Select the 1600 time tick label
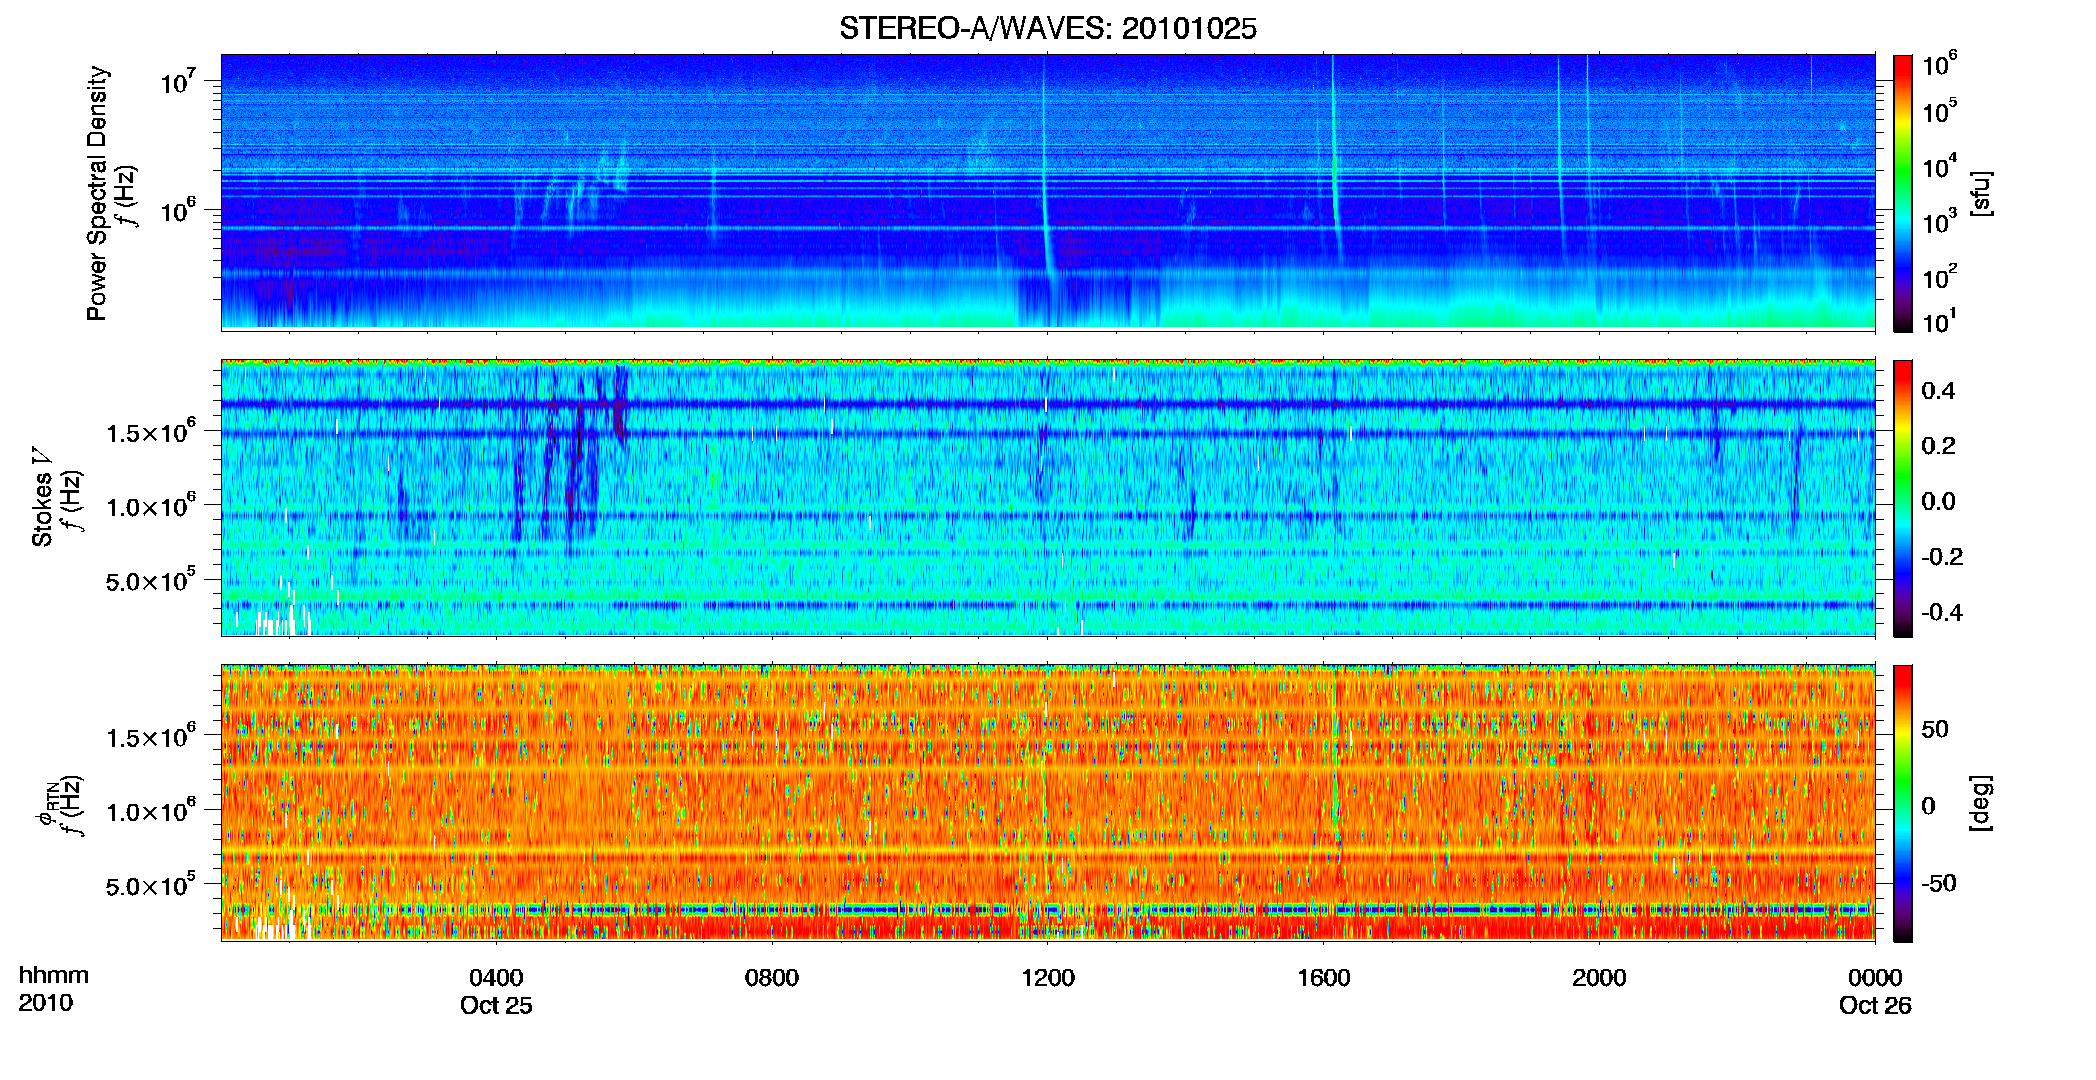The height and width of the screenshot is (1080, 2096). pyautogui.click(x=1323, y=978)
